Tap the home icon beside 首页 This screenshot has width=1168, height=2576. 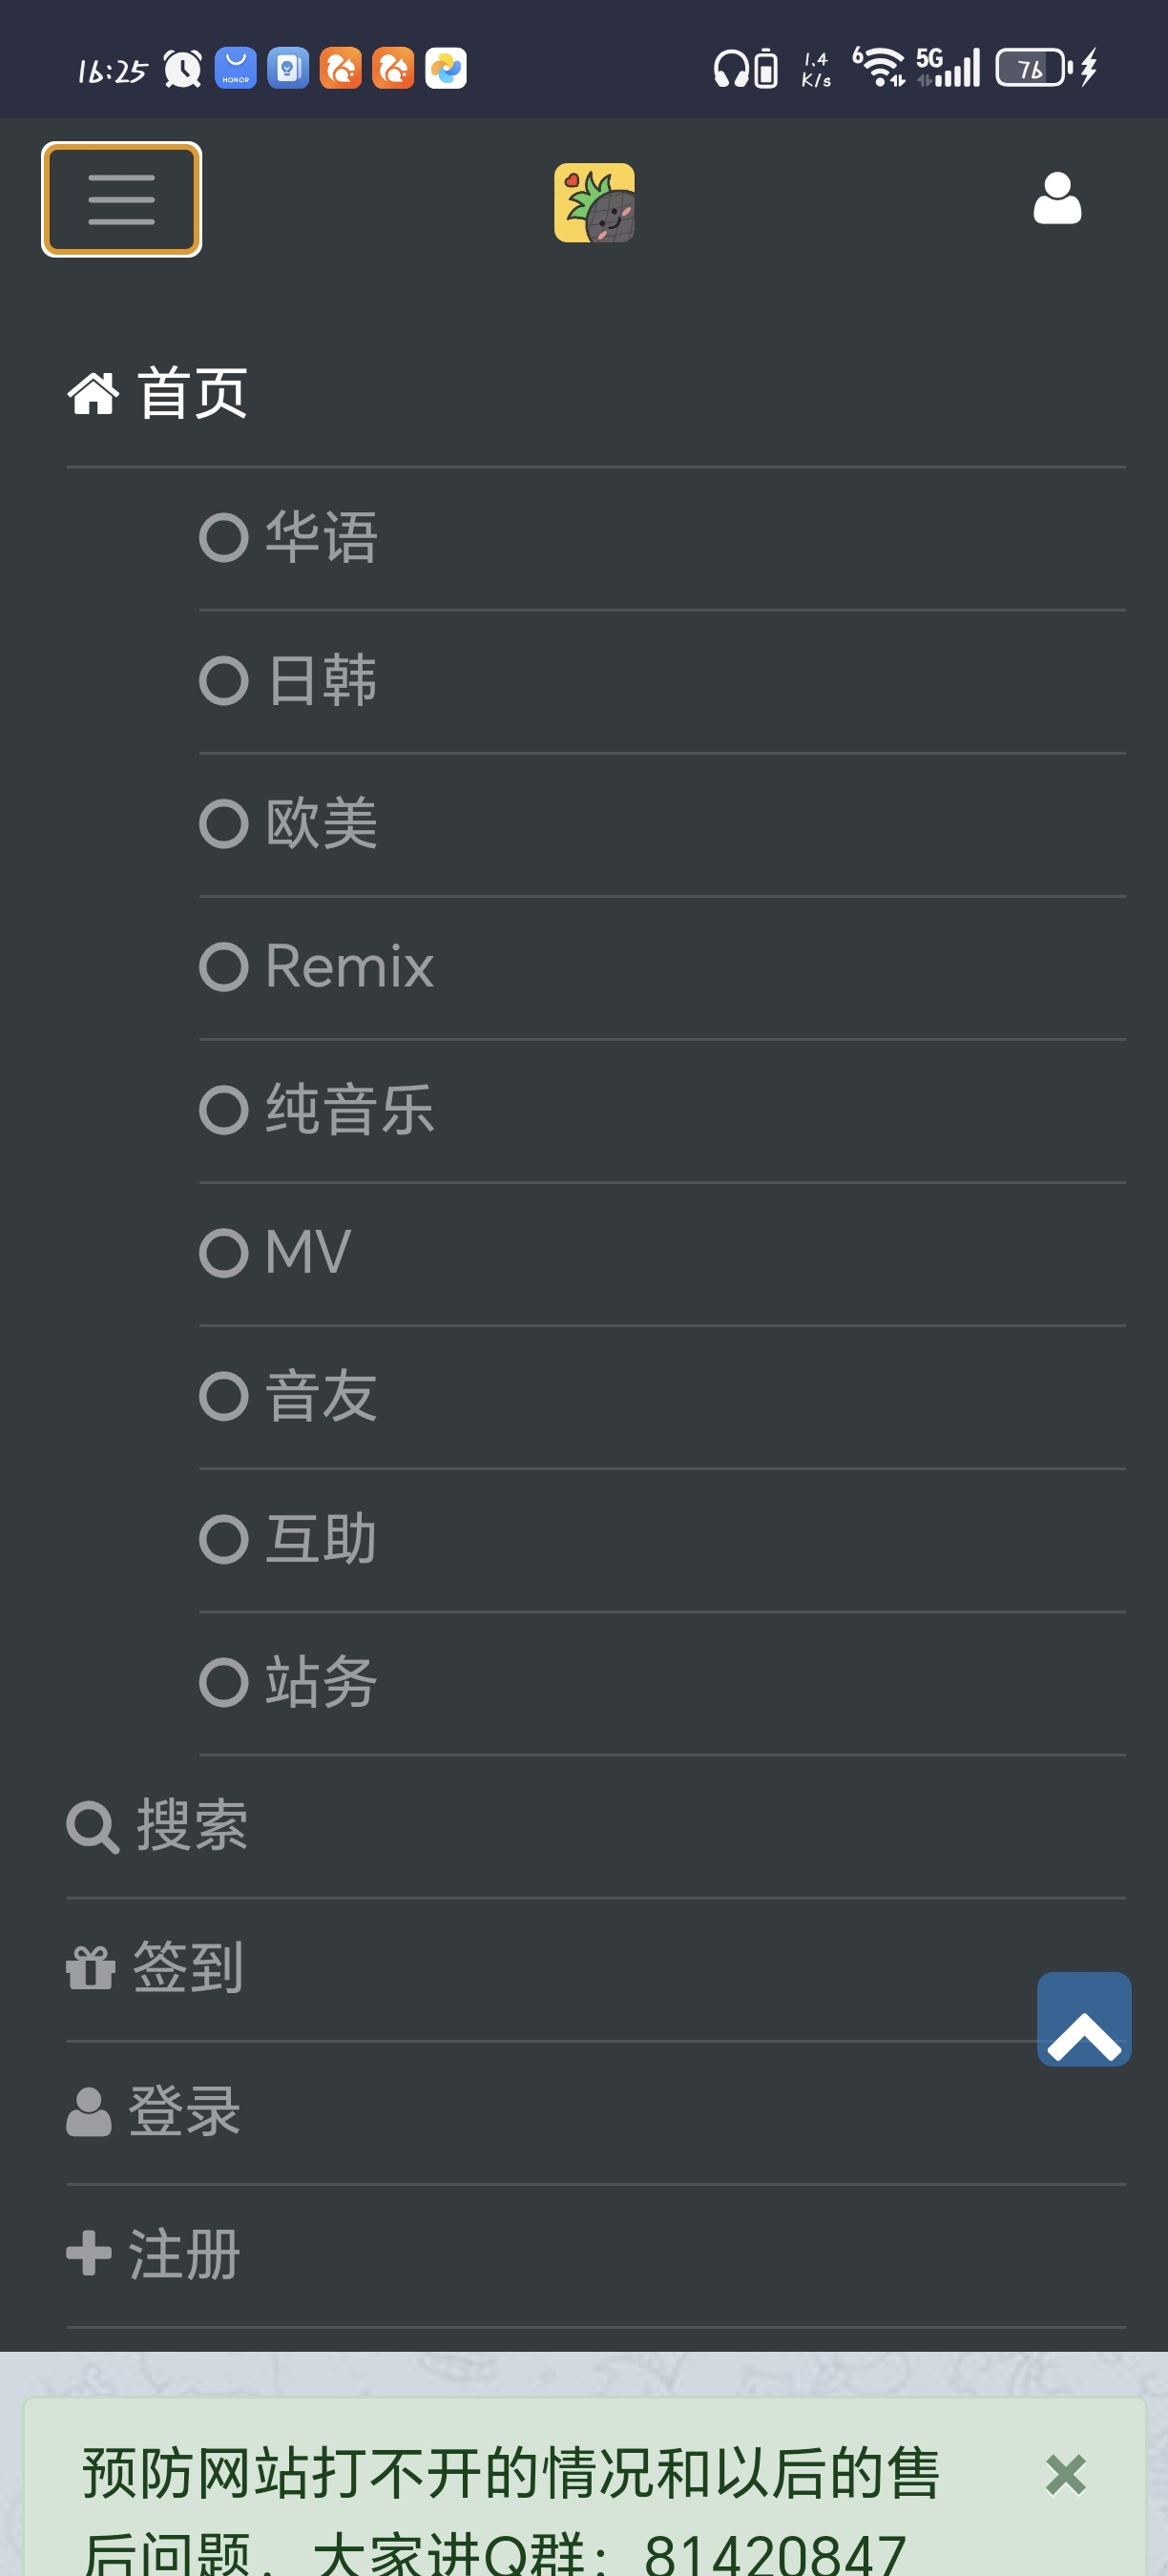click(x=93, y=393)
